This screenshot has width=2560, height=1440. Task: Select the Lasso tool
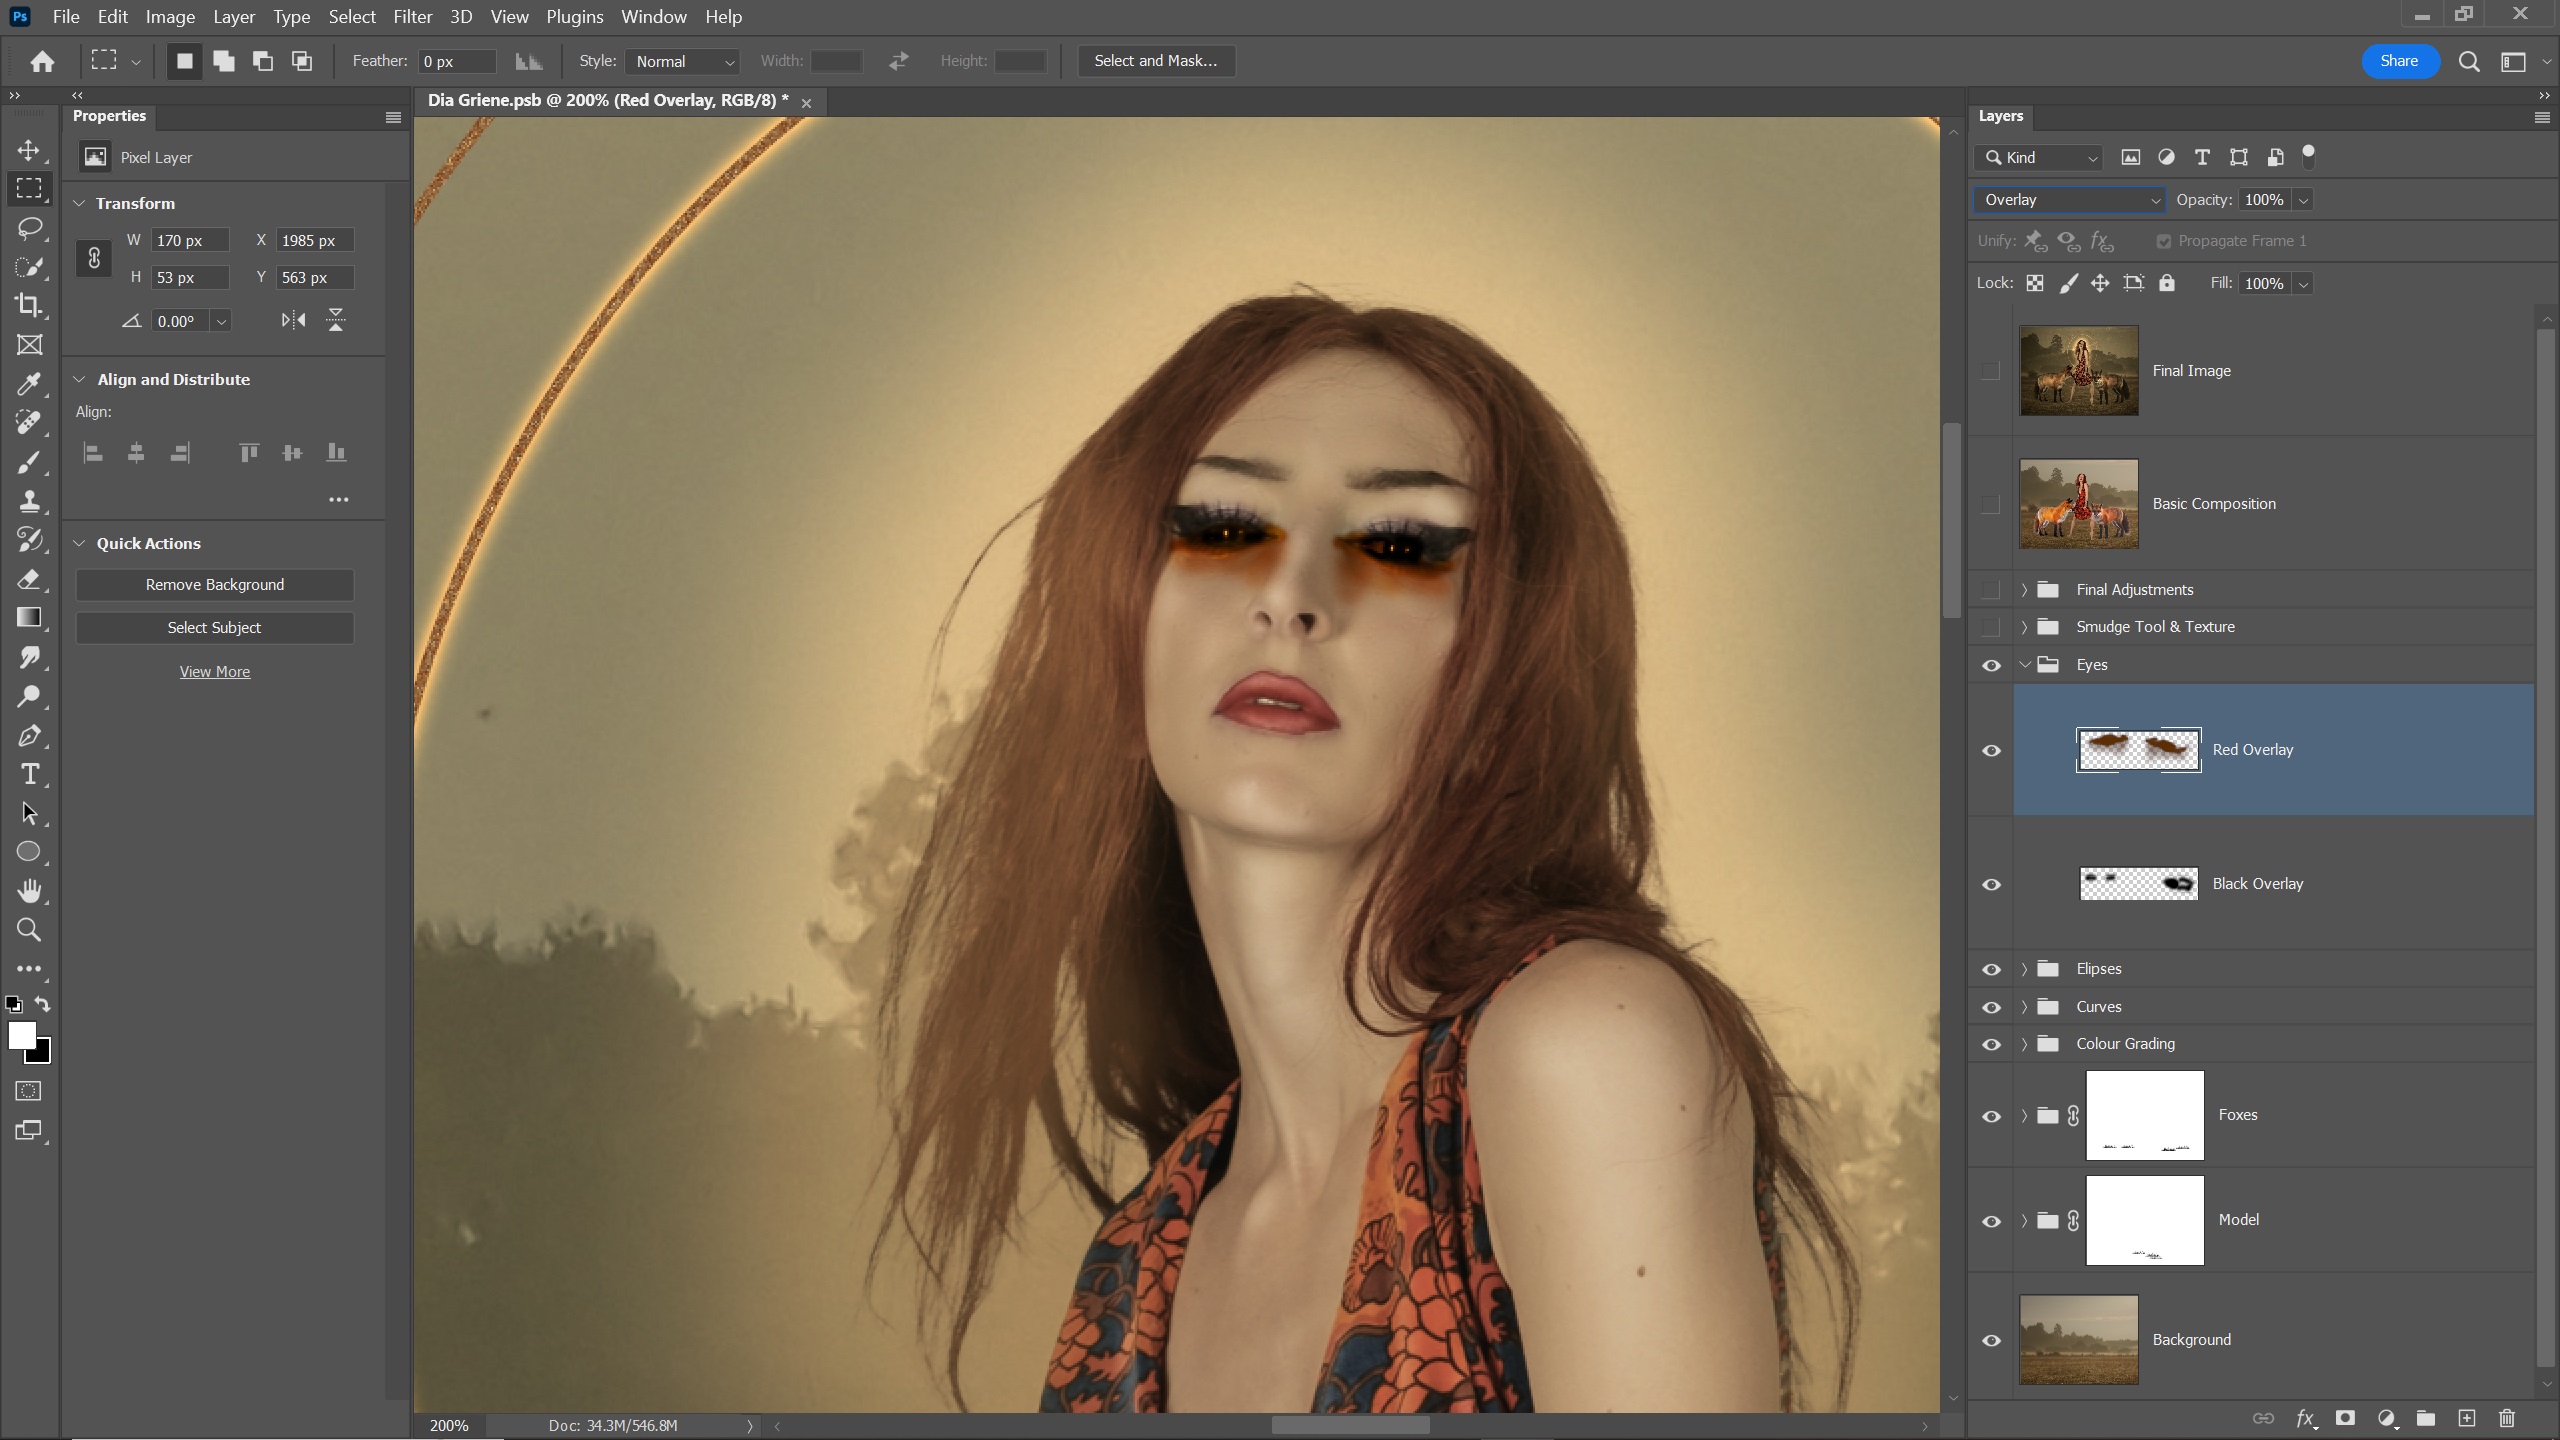(30, 228)
